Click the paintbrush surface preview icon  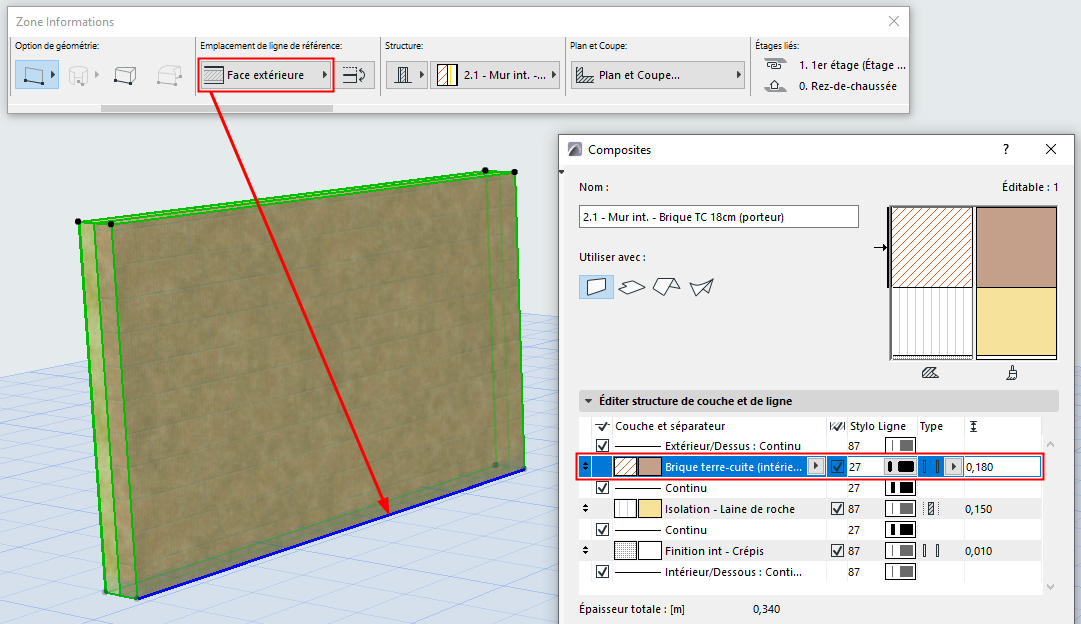1013,373
